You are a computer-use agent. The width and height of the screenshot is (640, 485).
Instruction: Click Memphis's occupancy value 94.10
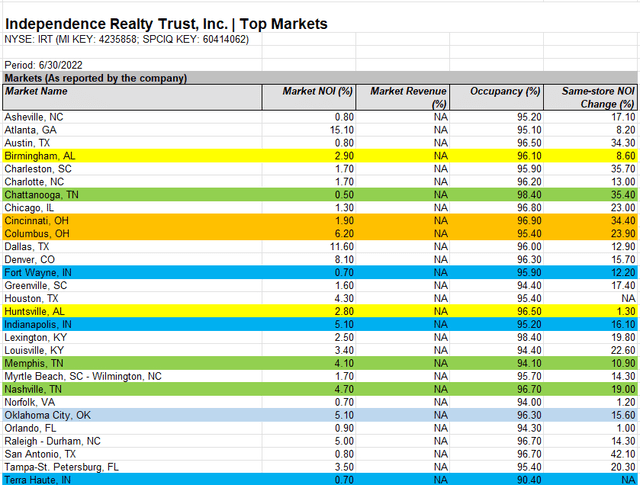[529, 363]
